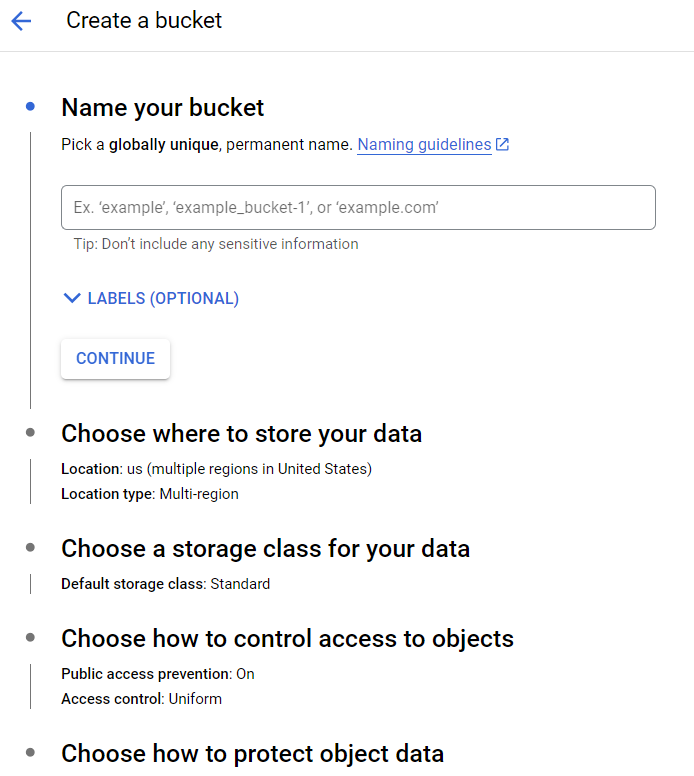Screen dimensions: 694x776
Task: Click the bullet beside Choose where to store data
Action: (31, 433)
